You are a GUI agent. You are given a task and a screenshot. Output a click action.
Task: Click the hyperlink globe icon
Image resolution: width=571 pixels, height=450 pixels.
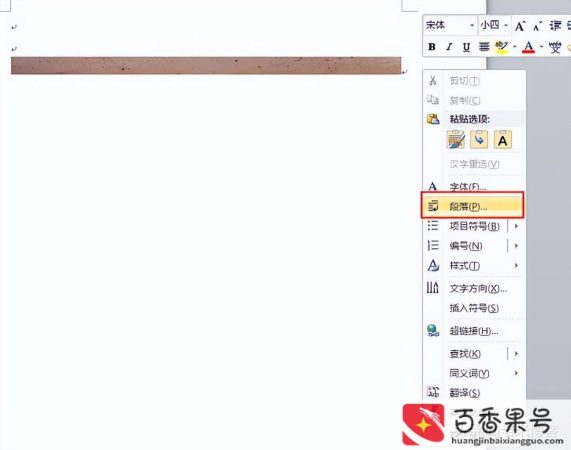433,330
